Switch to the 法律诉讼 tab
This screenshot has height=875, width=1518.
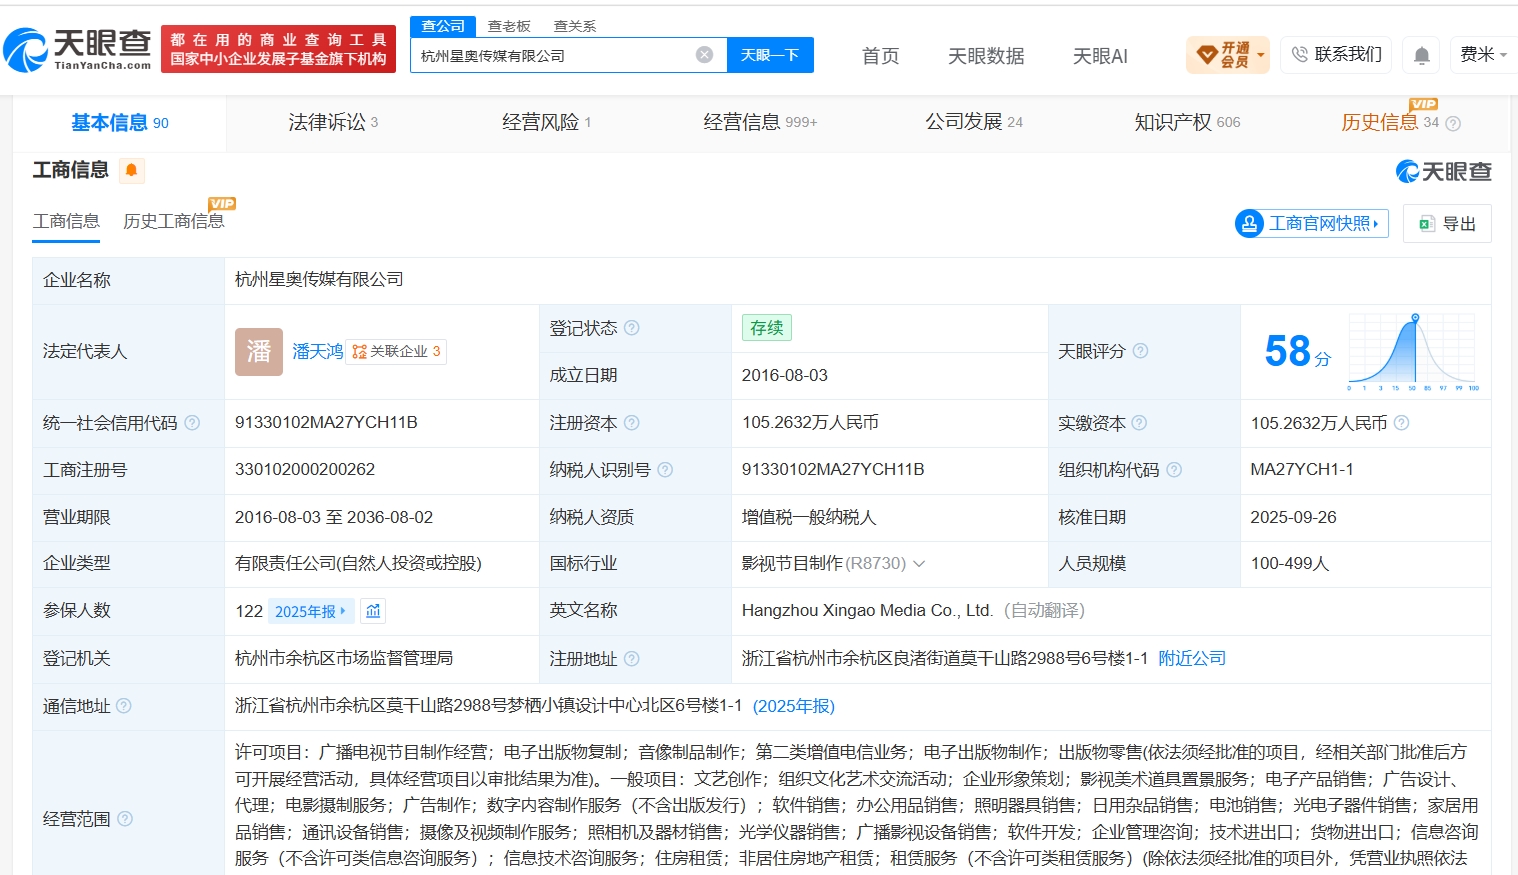click(x=333, y=122)
